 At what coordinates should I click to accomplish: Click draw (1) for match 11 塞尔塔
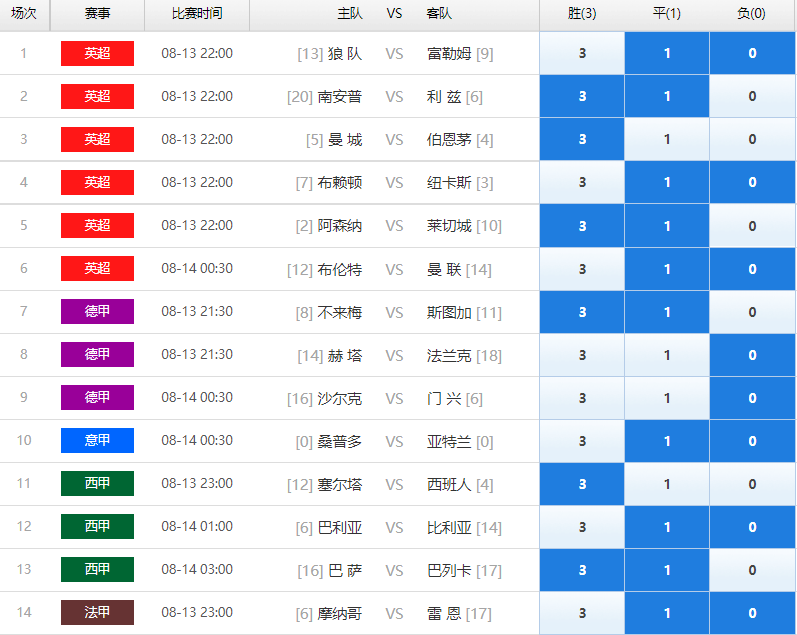[667, 484]
